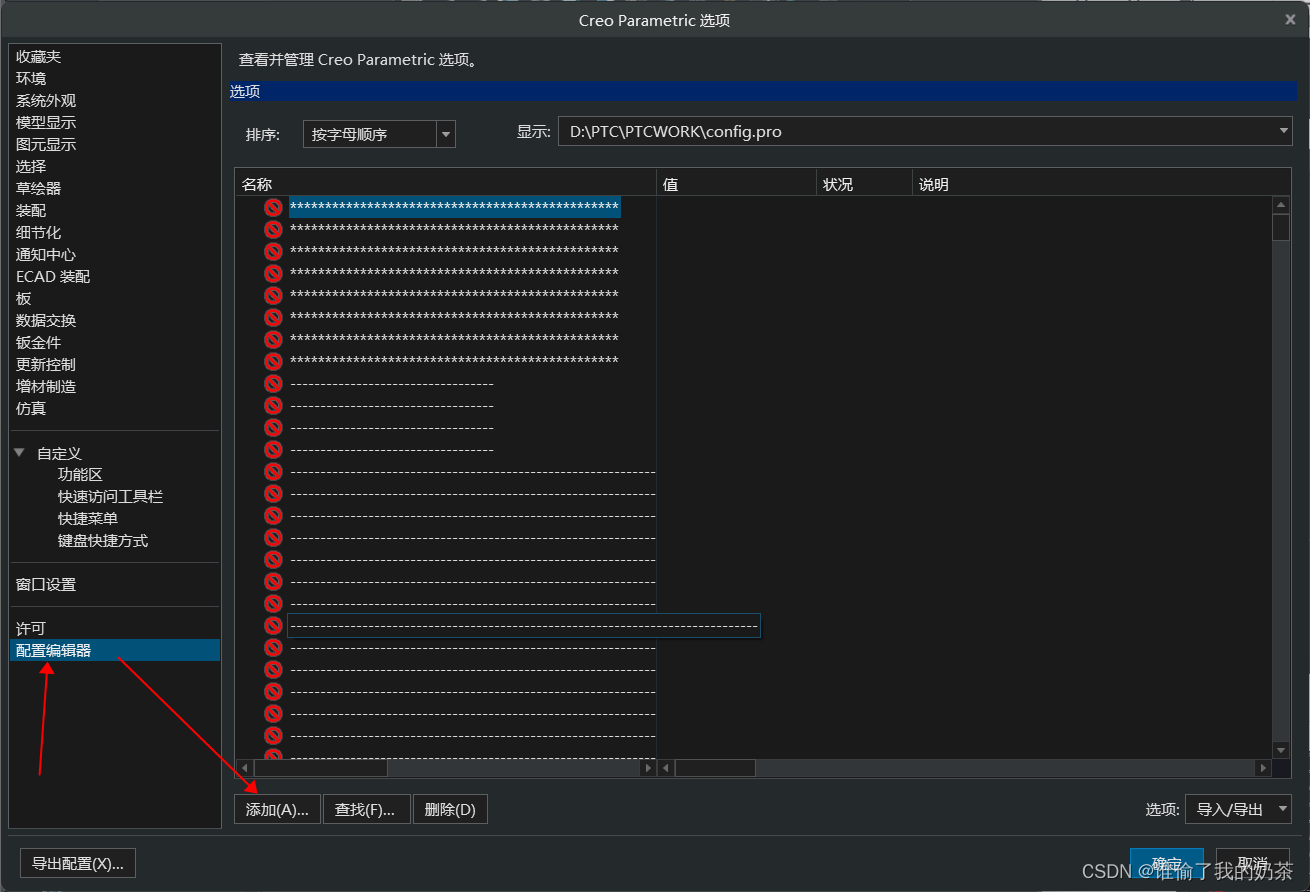1310x892 pixels.
Task: Click the 查找(F) button
Action: [x=366, y=809]
